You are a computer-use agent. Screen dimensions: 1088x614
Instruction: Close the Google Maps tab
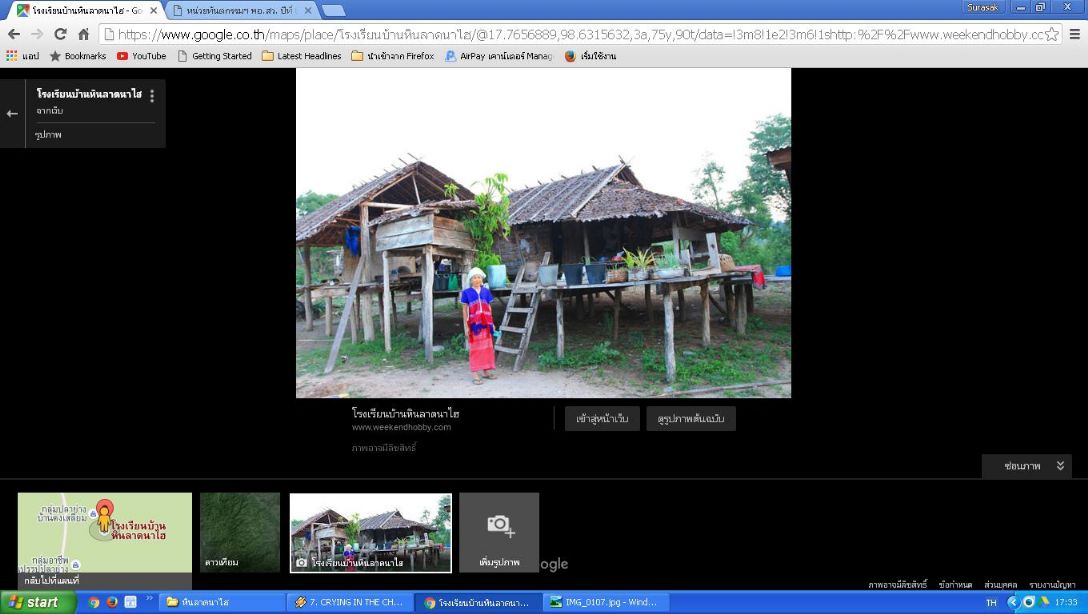click(x=154, y=10)
